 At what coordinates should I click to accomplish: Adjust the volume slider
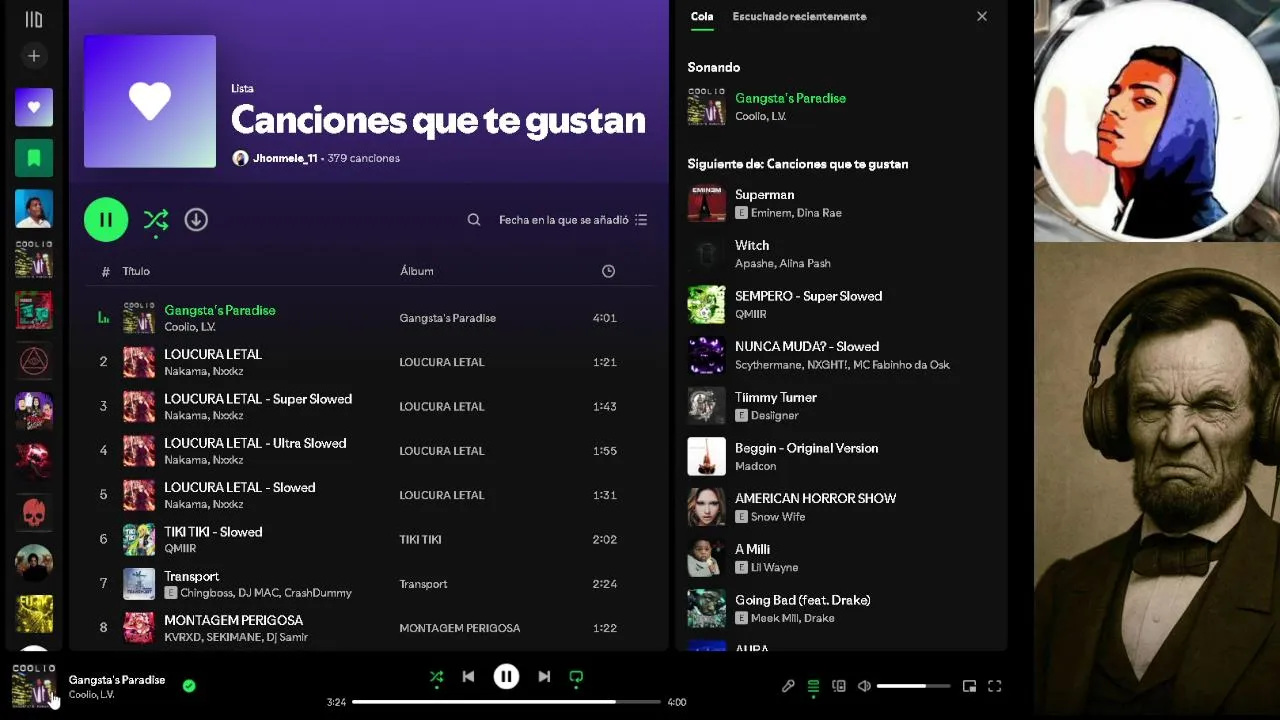[913, 686]
